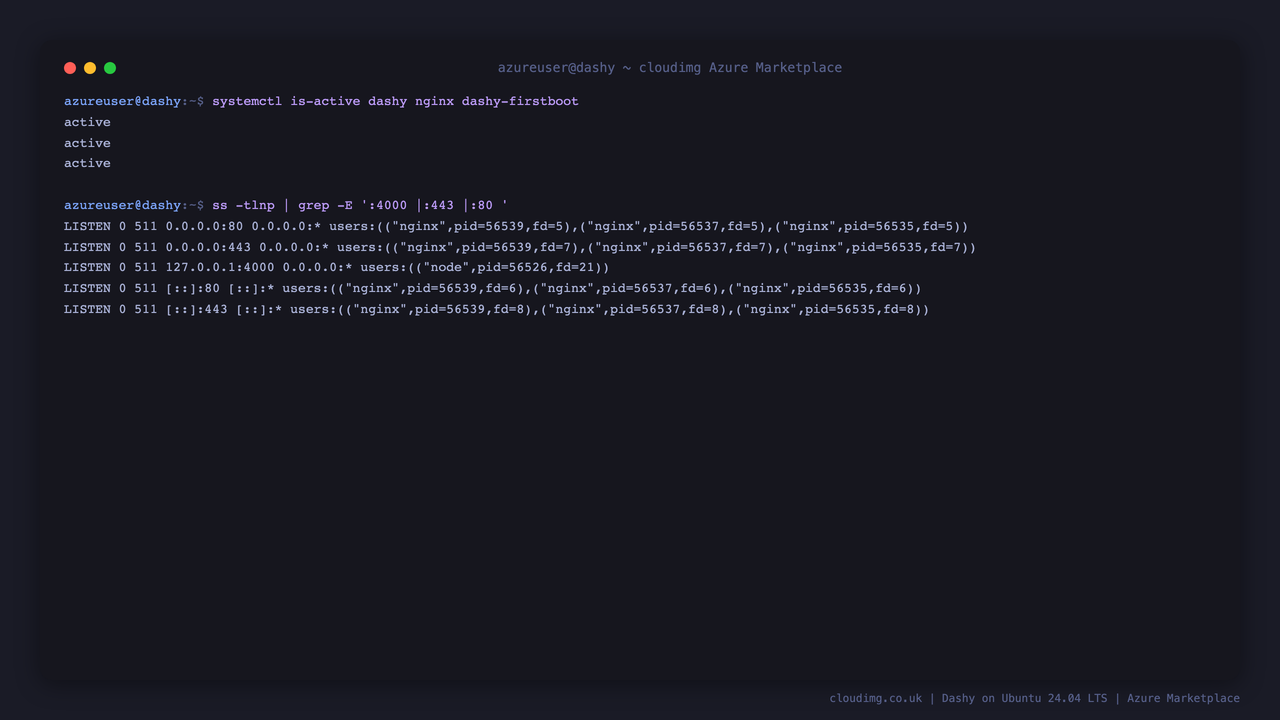1280x720 pixels.
Task: Click the LISTEN line for 127.0.0.1:4000 node
Action: click(337, 267)
